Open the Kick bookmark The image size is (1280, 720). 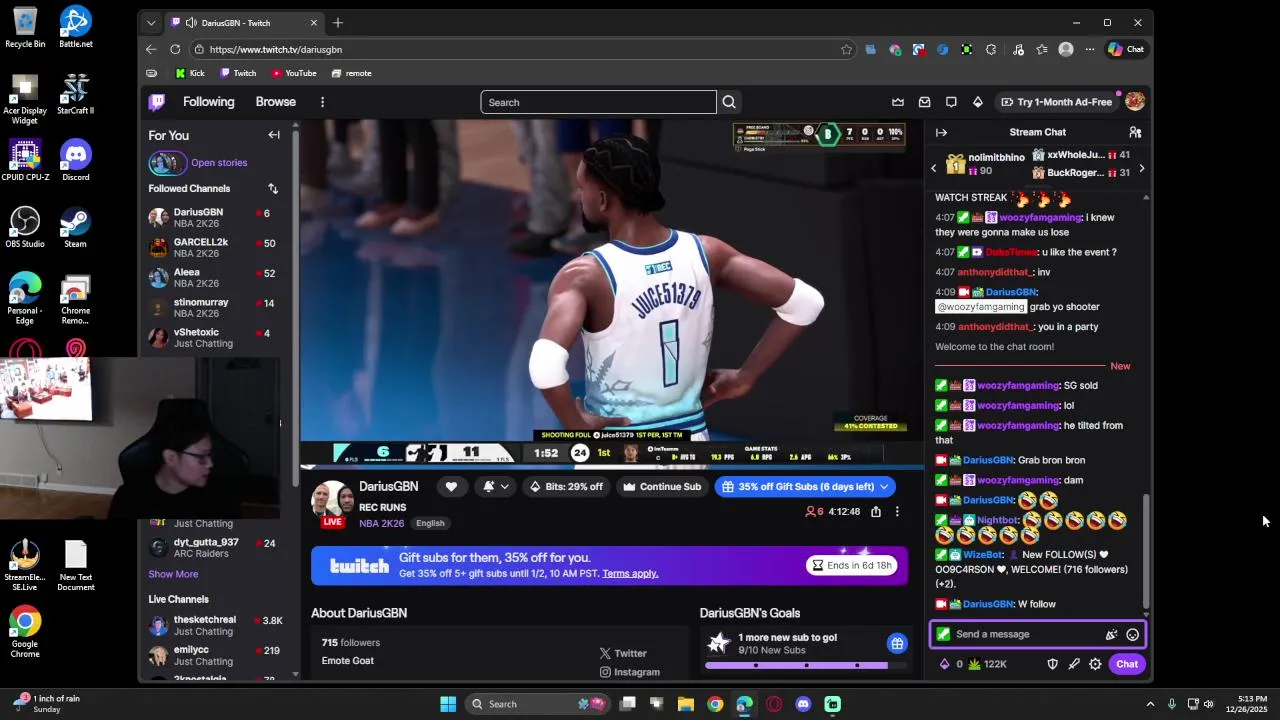tap(190, 73)
